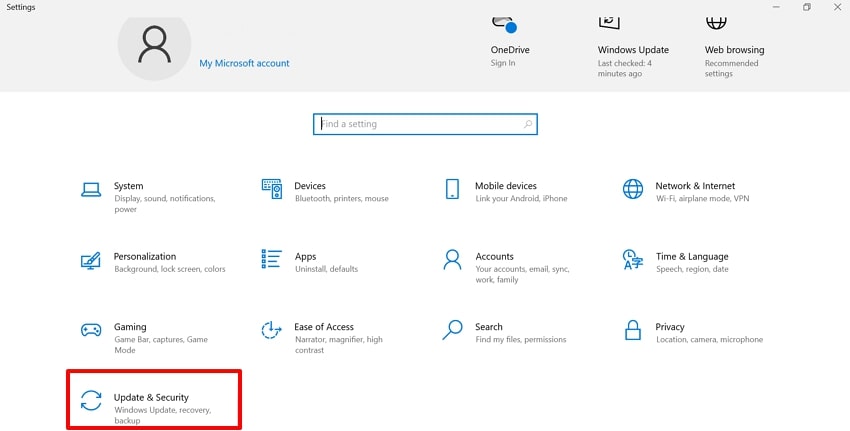This screenshot has height=431, width=850.
Task: Click "Your accounts, email, sync, work, family" text
Action: point(522,274)
